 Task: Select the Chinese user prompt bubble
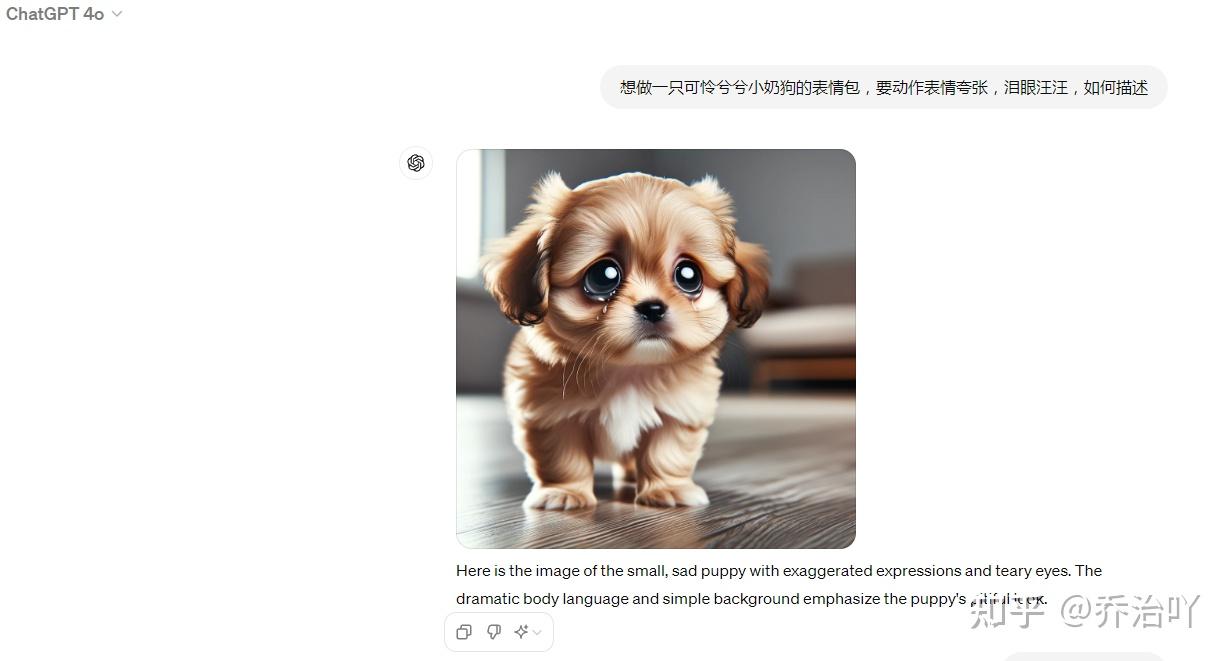click(884, 87)
